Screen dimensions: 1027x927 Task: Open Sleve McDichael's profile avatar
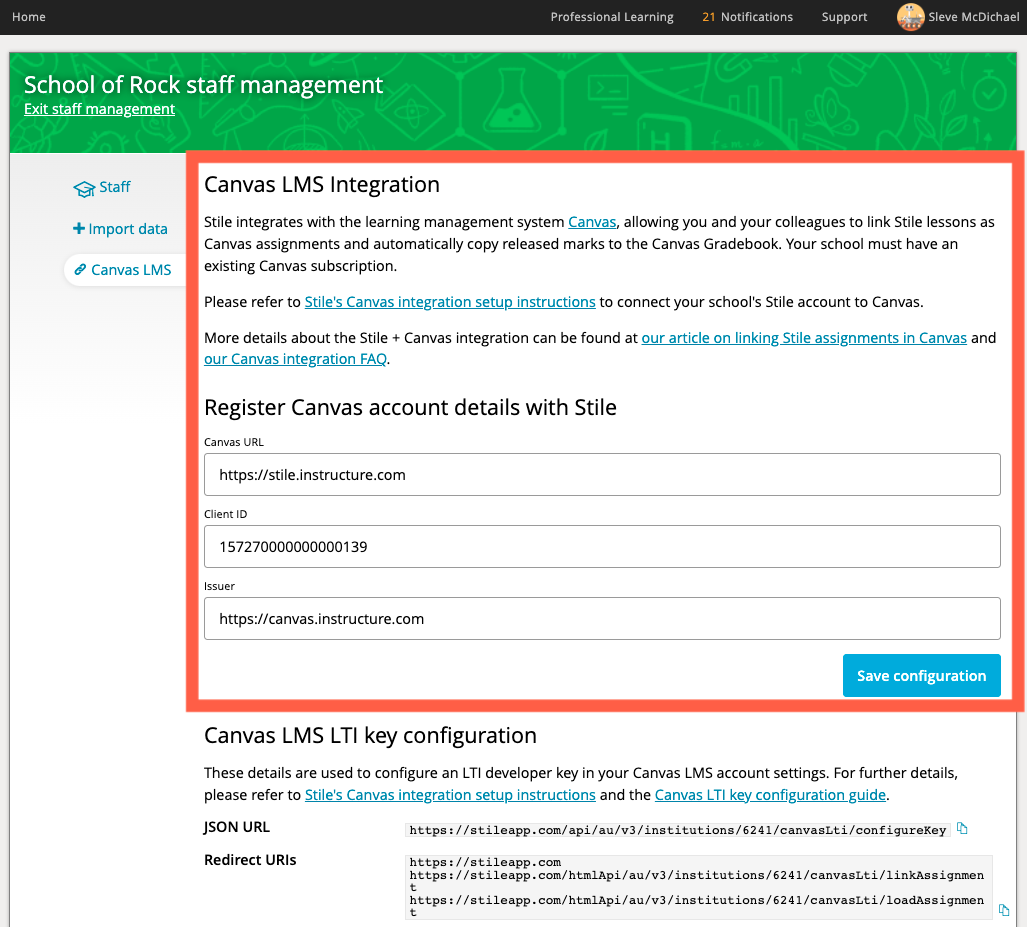(x=910, y=17)
